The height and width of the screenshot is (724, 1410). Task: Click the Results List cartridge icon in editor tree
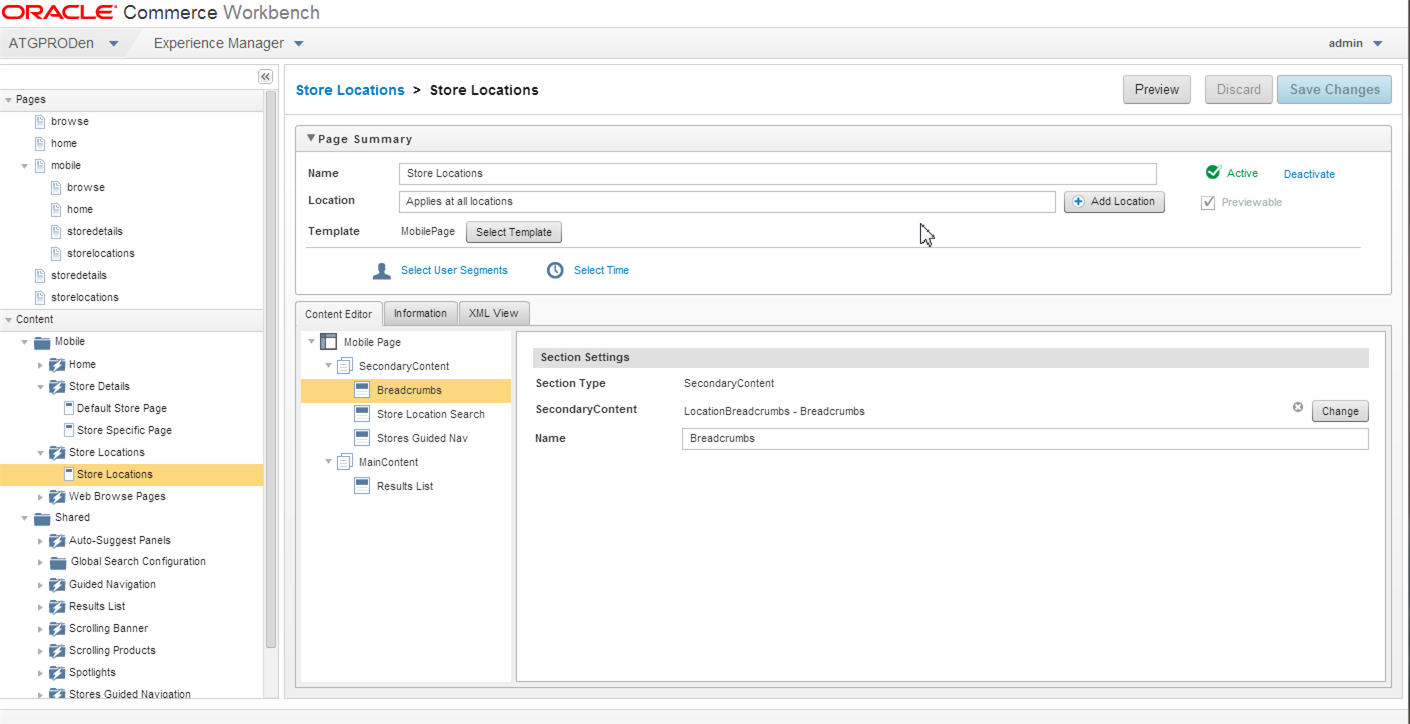tap(362, 486)
